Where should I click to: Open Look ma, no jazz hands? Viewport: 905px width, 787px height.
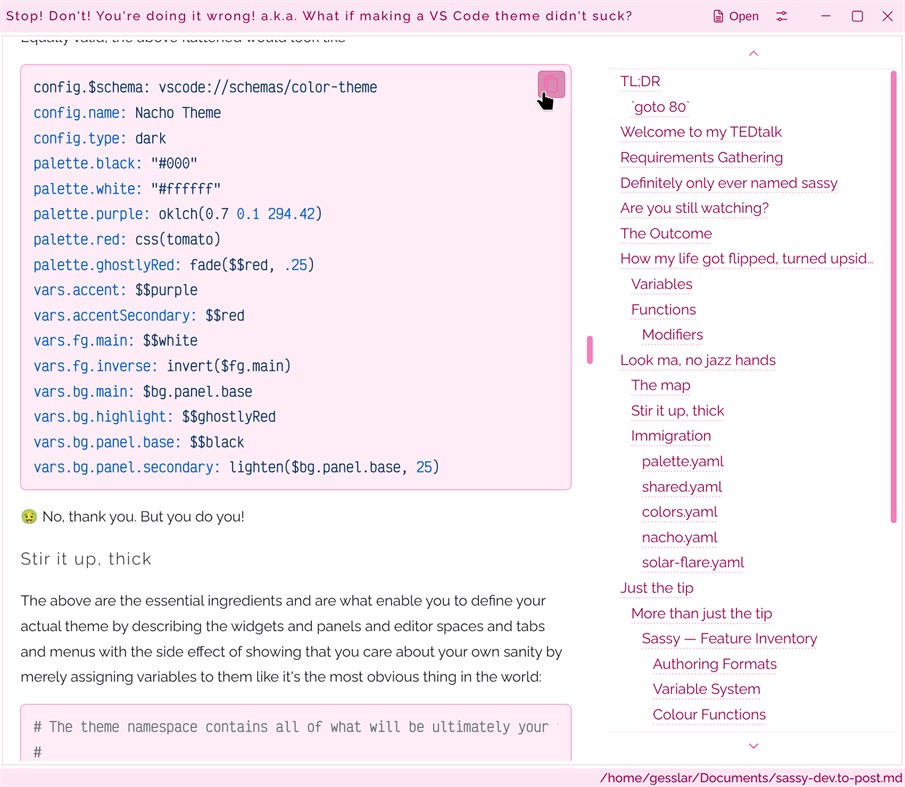coord(698,360)
